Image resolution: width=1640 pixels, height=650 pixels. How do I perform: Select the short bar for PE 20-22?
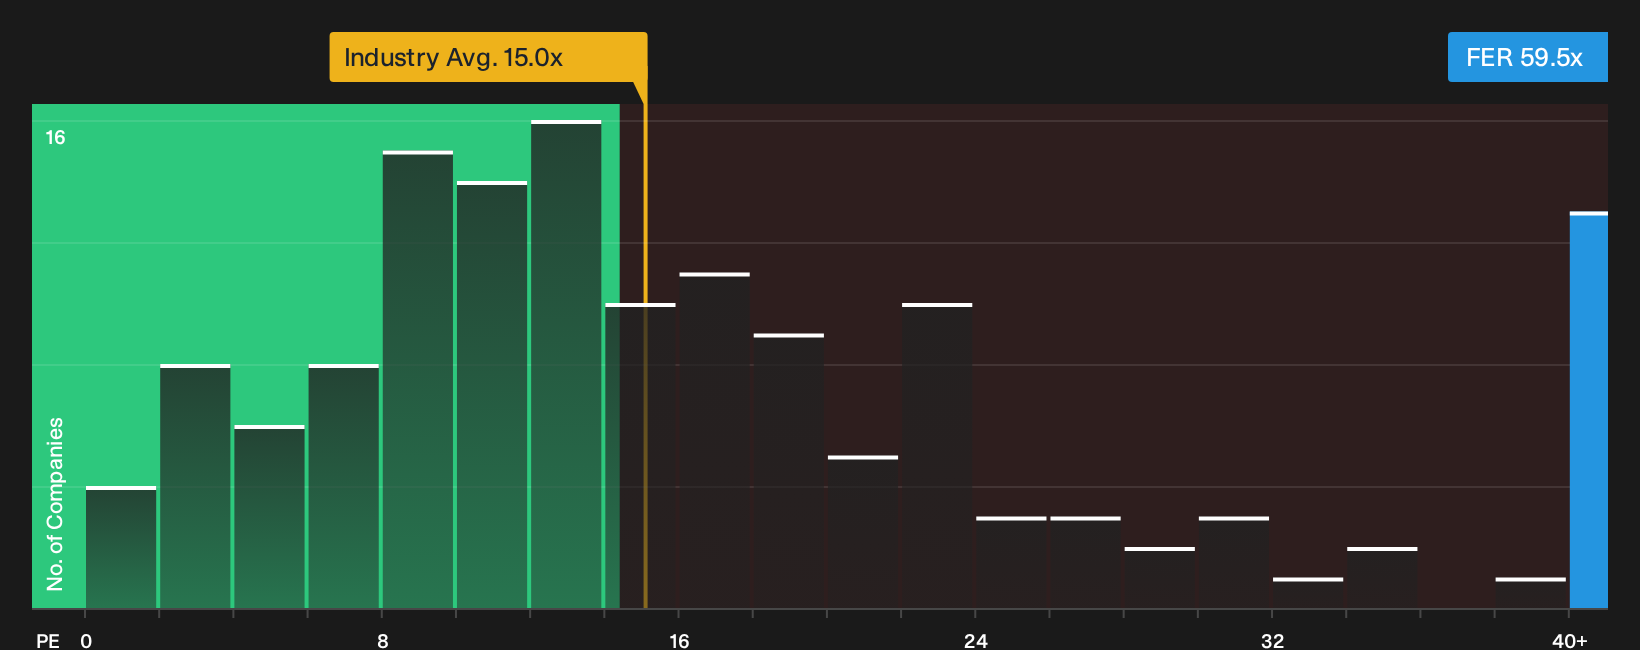point(863,532)
